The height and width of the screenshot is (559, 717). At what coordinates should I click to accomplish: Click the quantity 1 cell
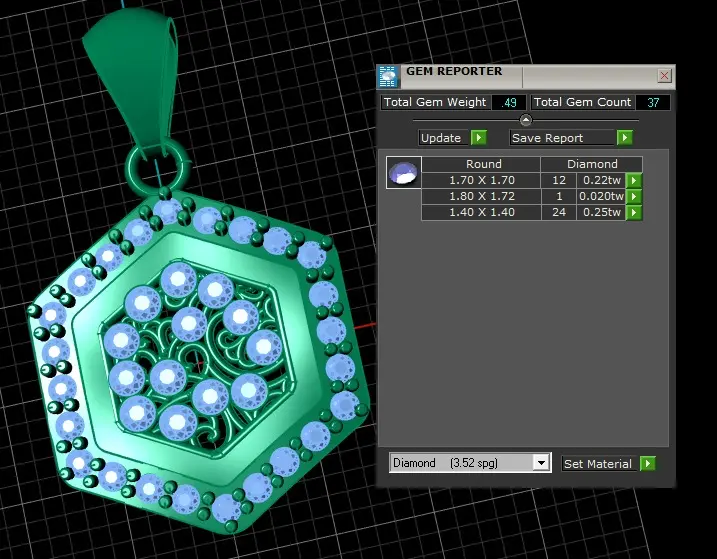click(559, 196)
